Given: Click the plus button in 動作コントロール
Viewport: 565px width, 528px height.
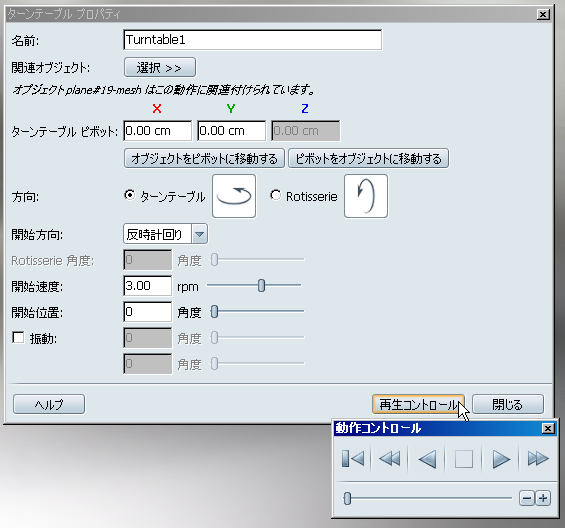Looking at the screenshot, I should pos(543,498).
